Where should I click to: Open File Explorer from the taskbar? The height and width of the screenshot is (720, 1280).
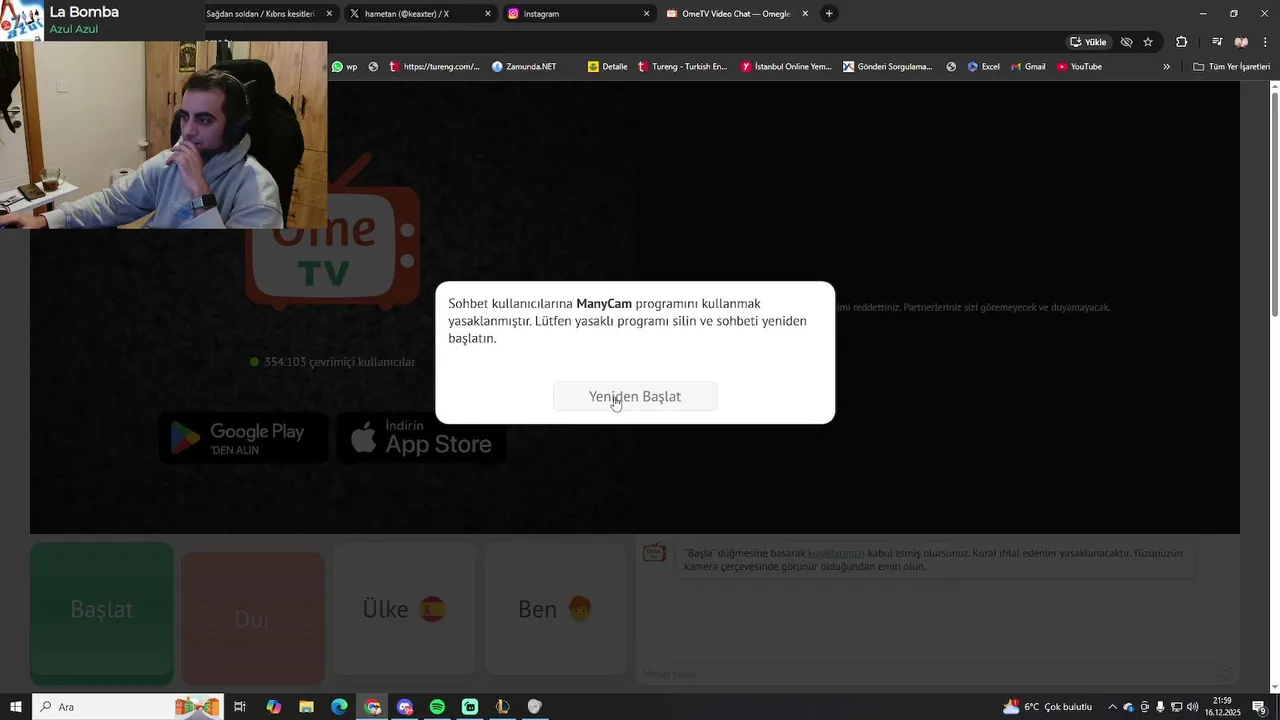307,707
